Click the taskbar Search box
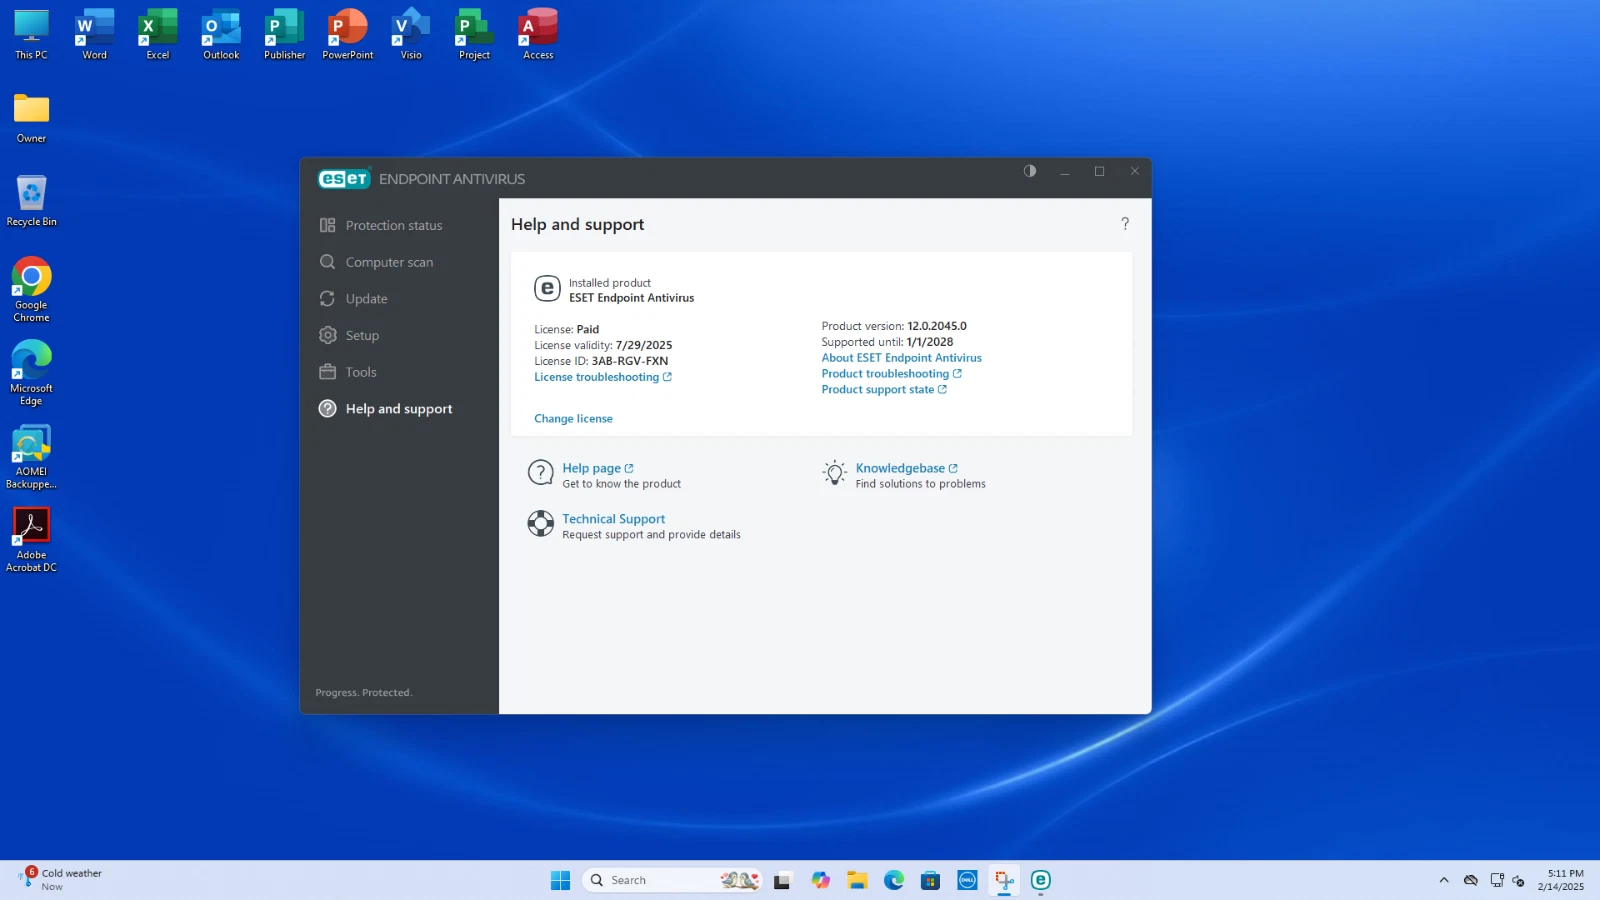The image size is (1600, 900). tap(672, 880)
